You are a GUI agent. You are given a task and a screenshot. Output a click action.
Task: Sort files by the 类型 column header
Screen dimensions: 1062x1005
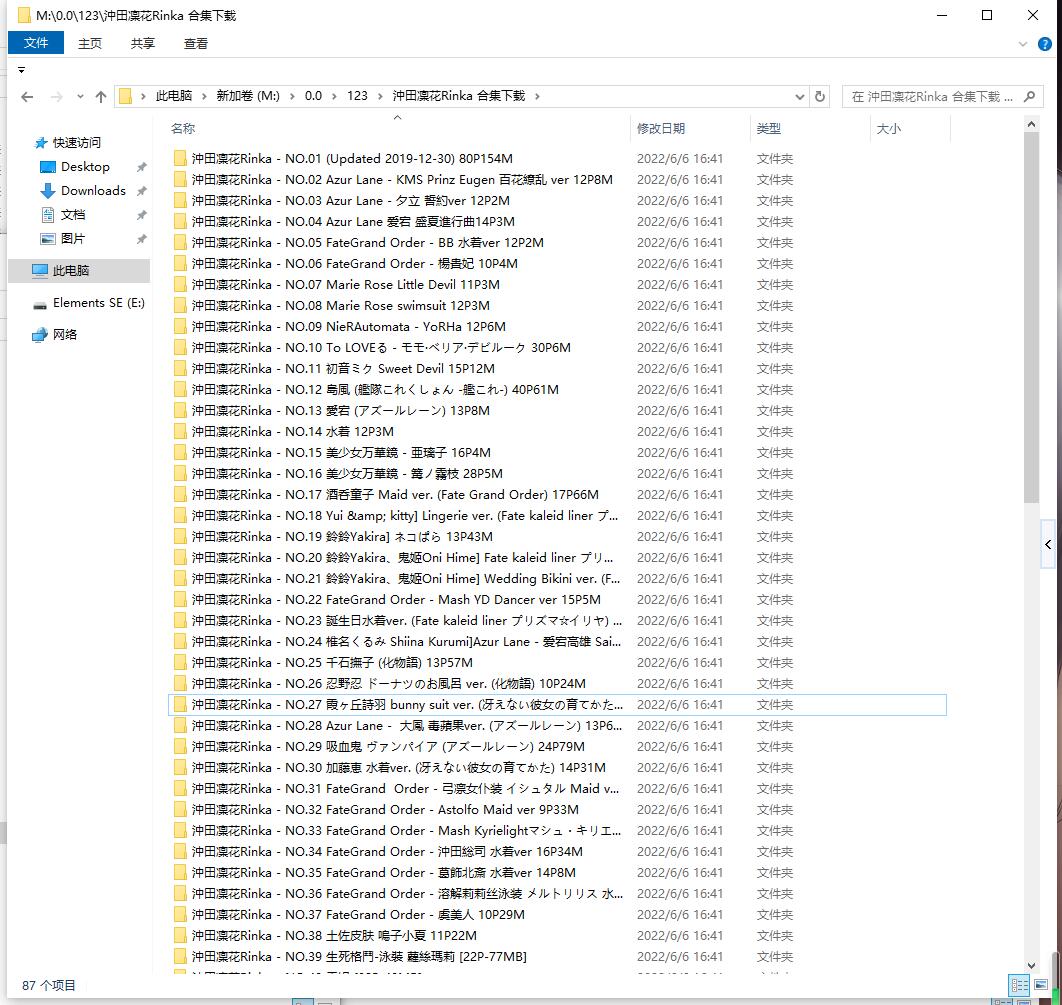point(769,129)
